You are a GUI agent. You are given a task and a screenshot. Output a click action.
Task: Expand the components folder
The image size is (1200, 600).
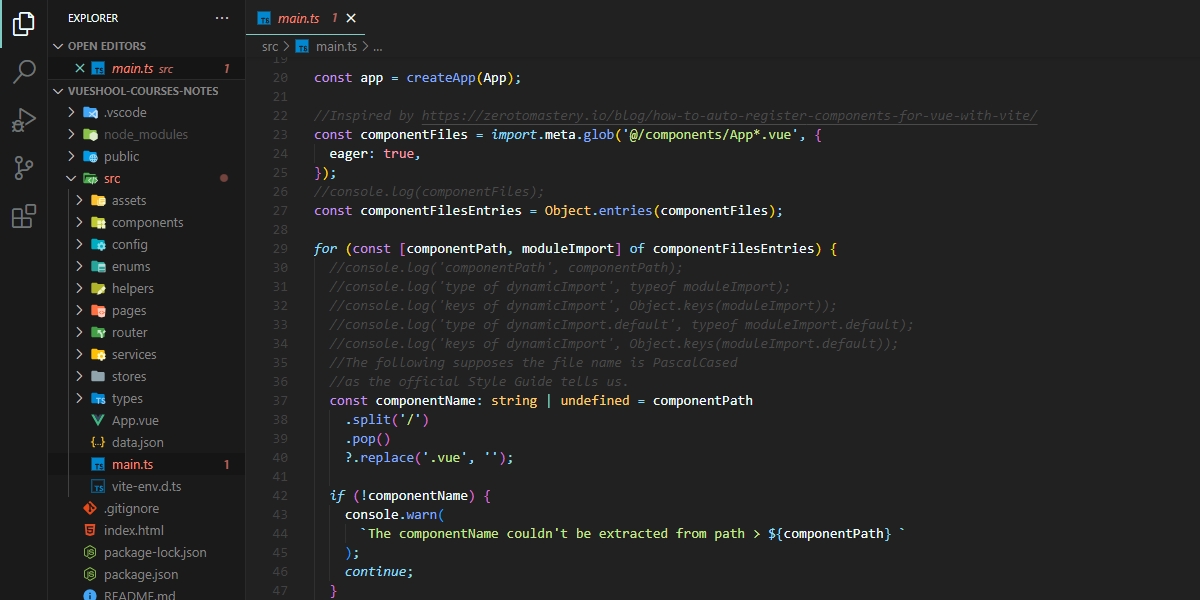147,223
